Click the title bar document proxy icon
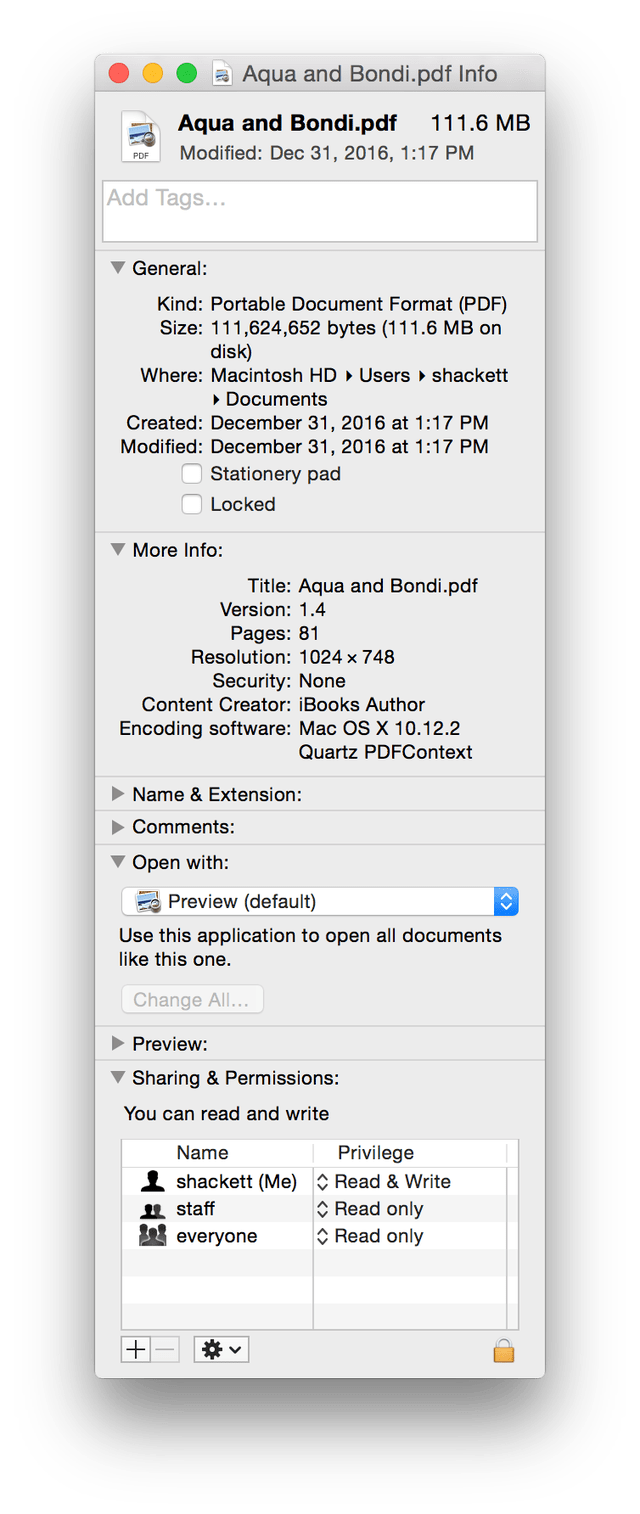640x1514 pixels. 223,74
